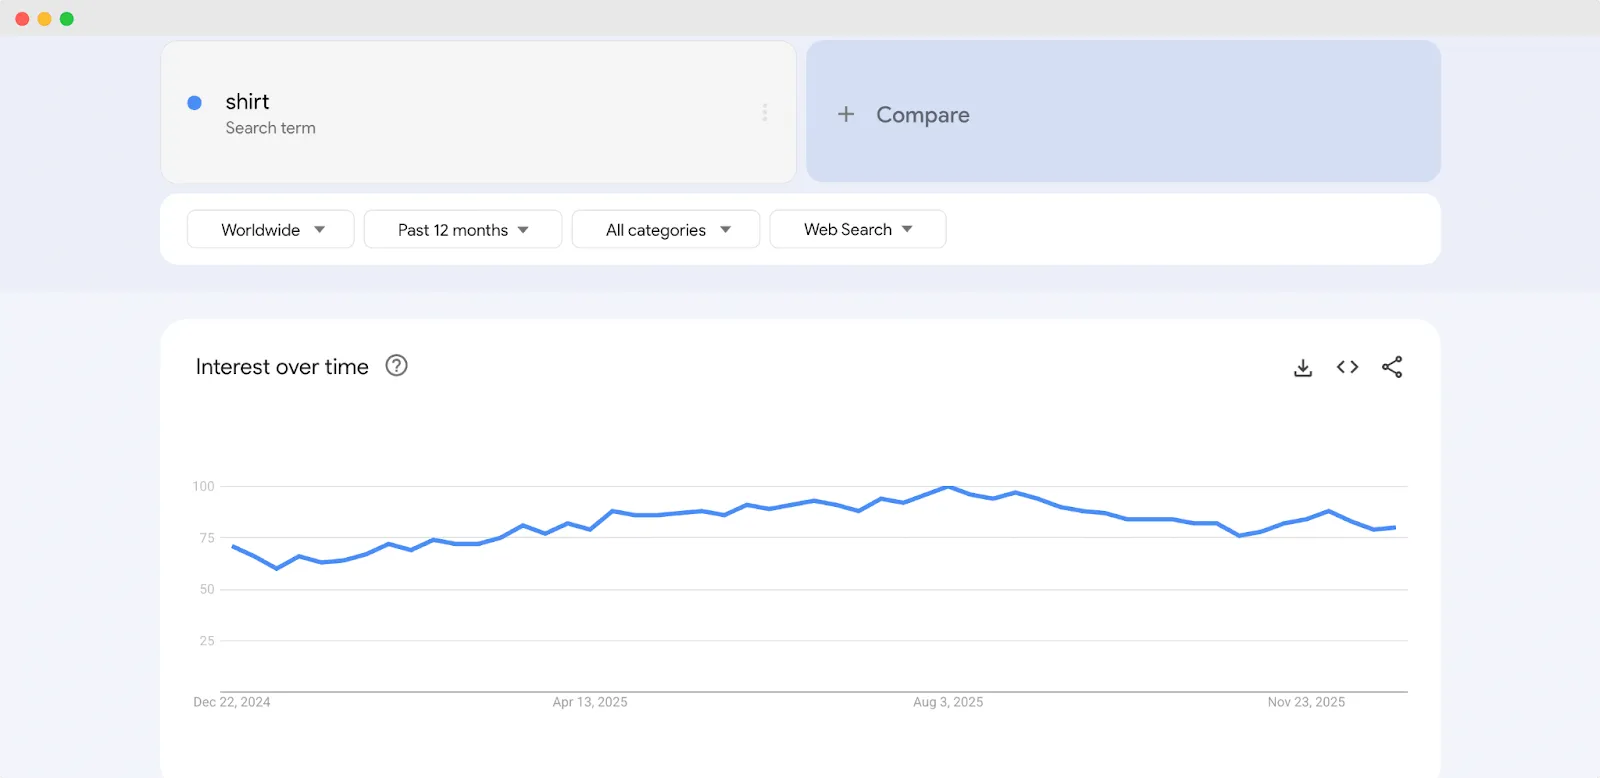
Task: Click the blue dot next to shirt
Action: pyautogui.click(x=195, y=102)
